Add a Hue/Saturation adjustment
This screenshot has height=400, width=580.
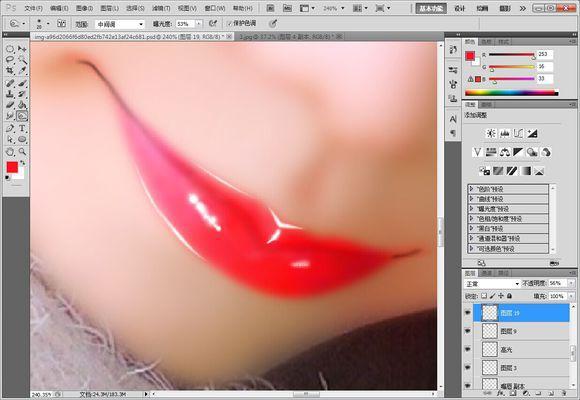[x=491, y=152]
